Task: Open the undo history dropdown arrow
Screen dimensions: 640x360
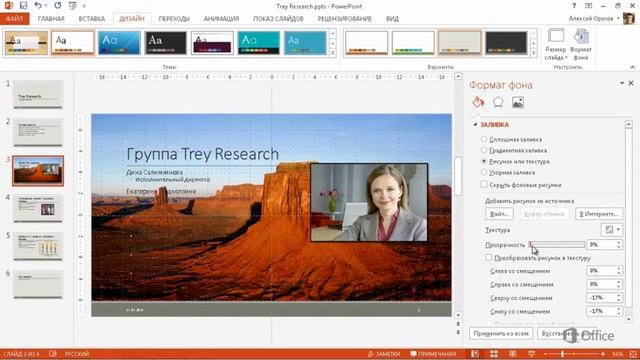Action: click(x=45, y=6)
